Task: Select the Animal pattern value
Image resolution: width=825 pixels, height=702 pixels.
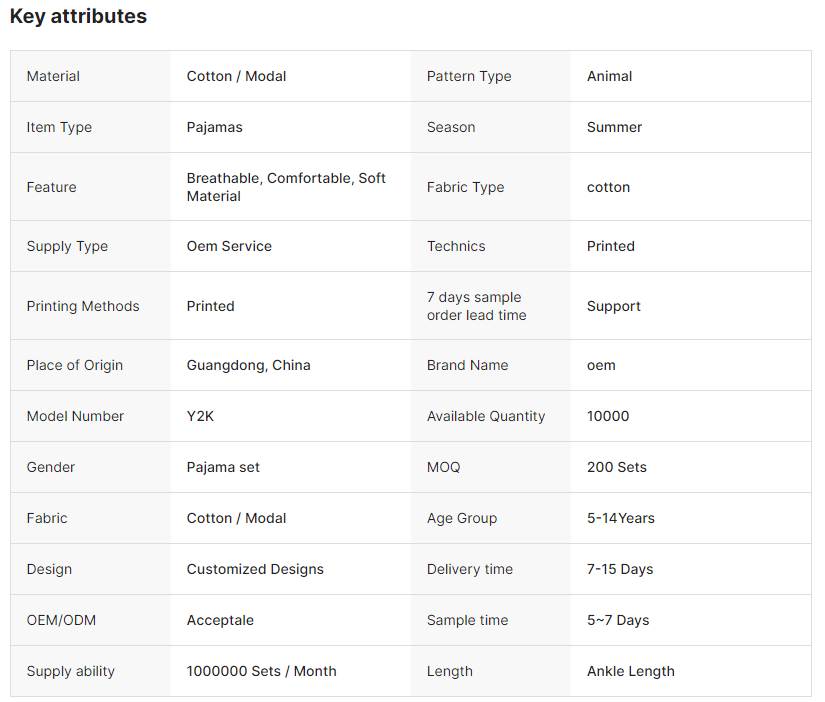Action: pyautogui.click(x=609, y=76)
